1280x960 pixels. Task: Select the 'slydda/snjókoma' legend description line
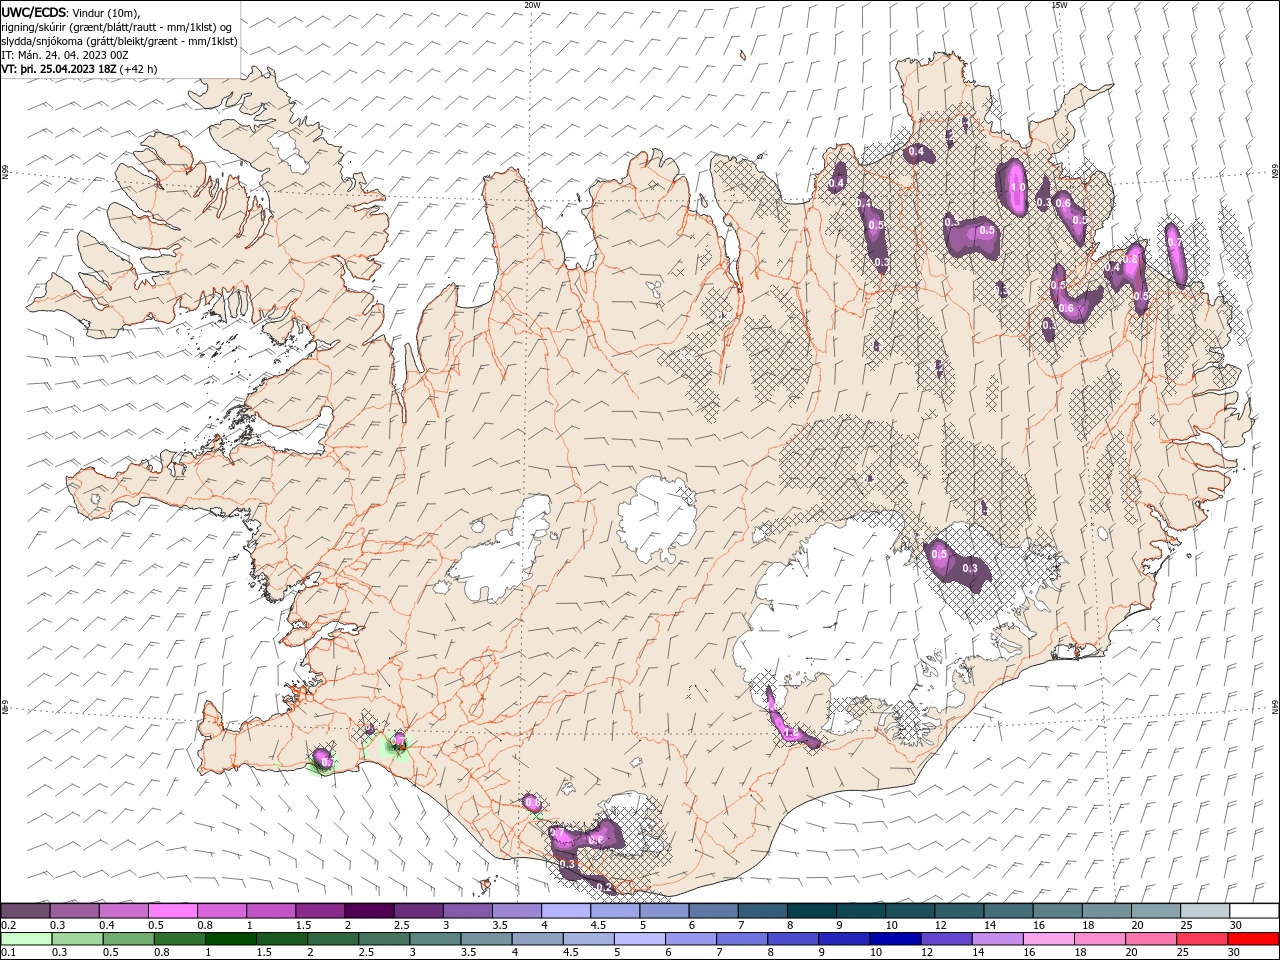[x=119, y=41]
